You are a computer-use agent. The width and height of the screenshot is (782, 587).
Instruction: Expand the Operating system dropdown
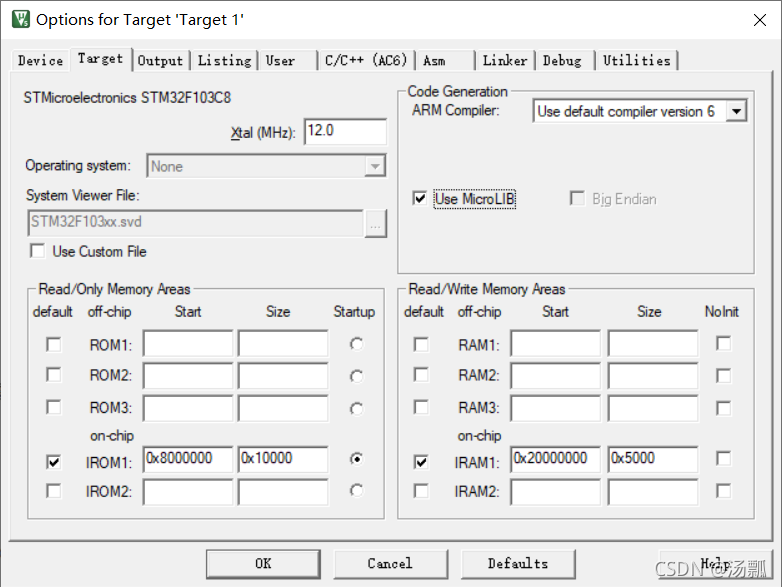point(375,166)
